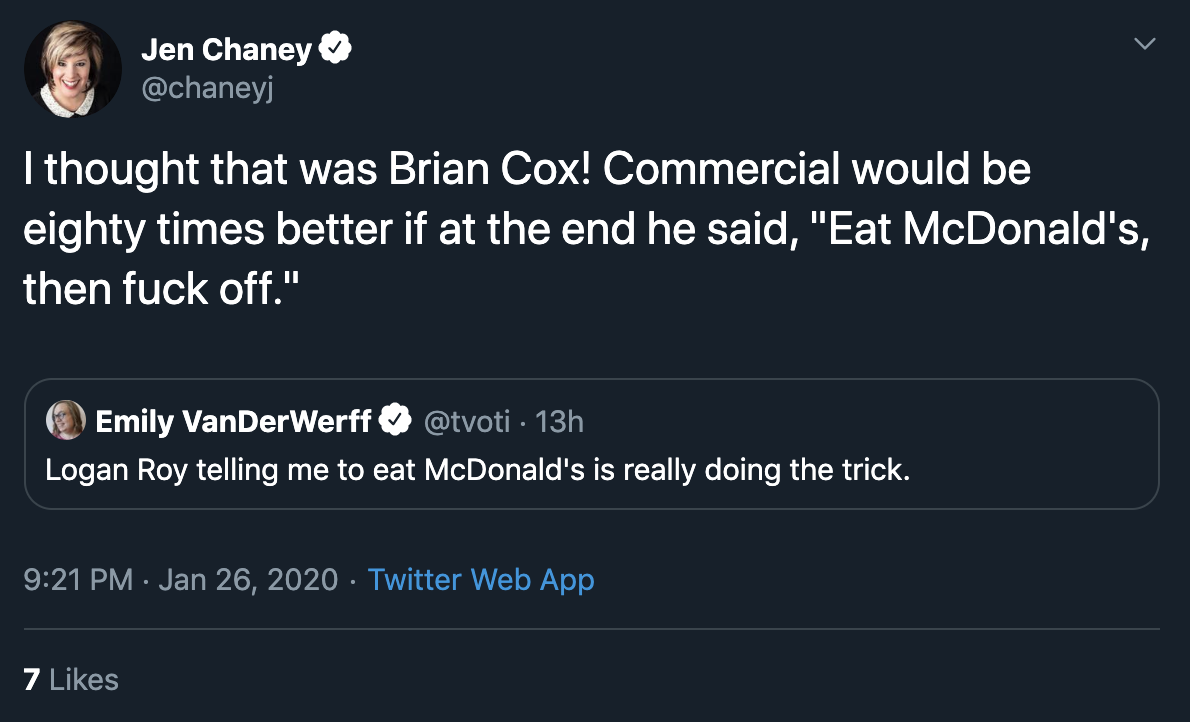Viewport: 1190px width, 722px height.
Task: Click the word "Commercial" in the tweet
Action: tap(722, 169)
